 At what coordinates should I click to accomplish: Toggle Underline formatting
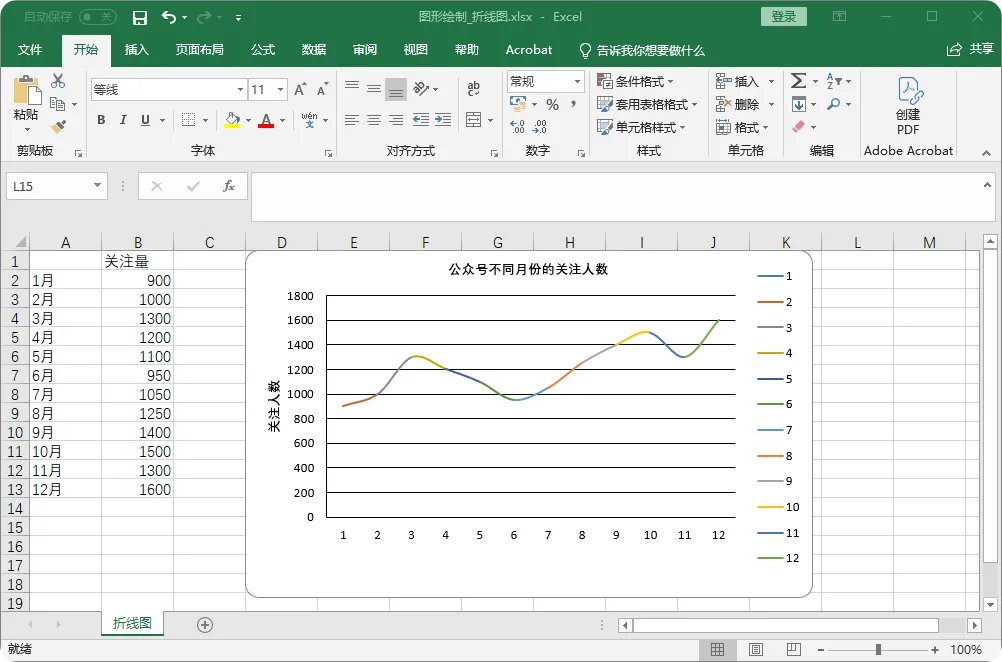[145, 119]
